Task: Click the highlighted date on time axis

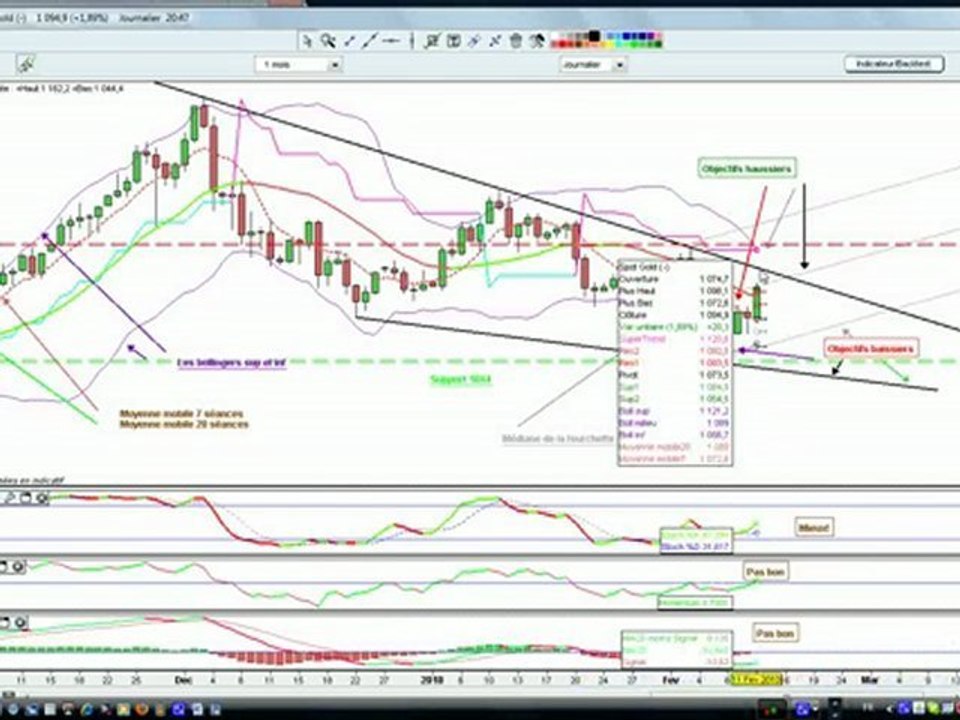Action: coord(757,680)
